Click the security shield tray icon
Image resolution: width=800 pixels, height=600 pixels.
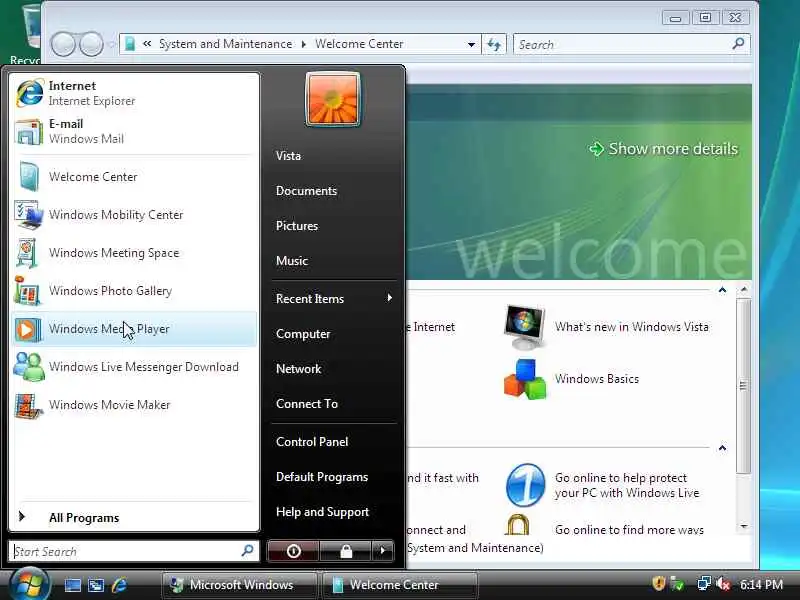coord(659,583)
